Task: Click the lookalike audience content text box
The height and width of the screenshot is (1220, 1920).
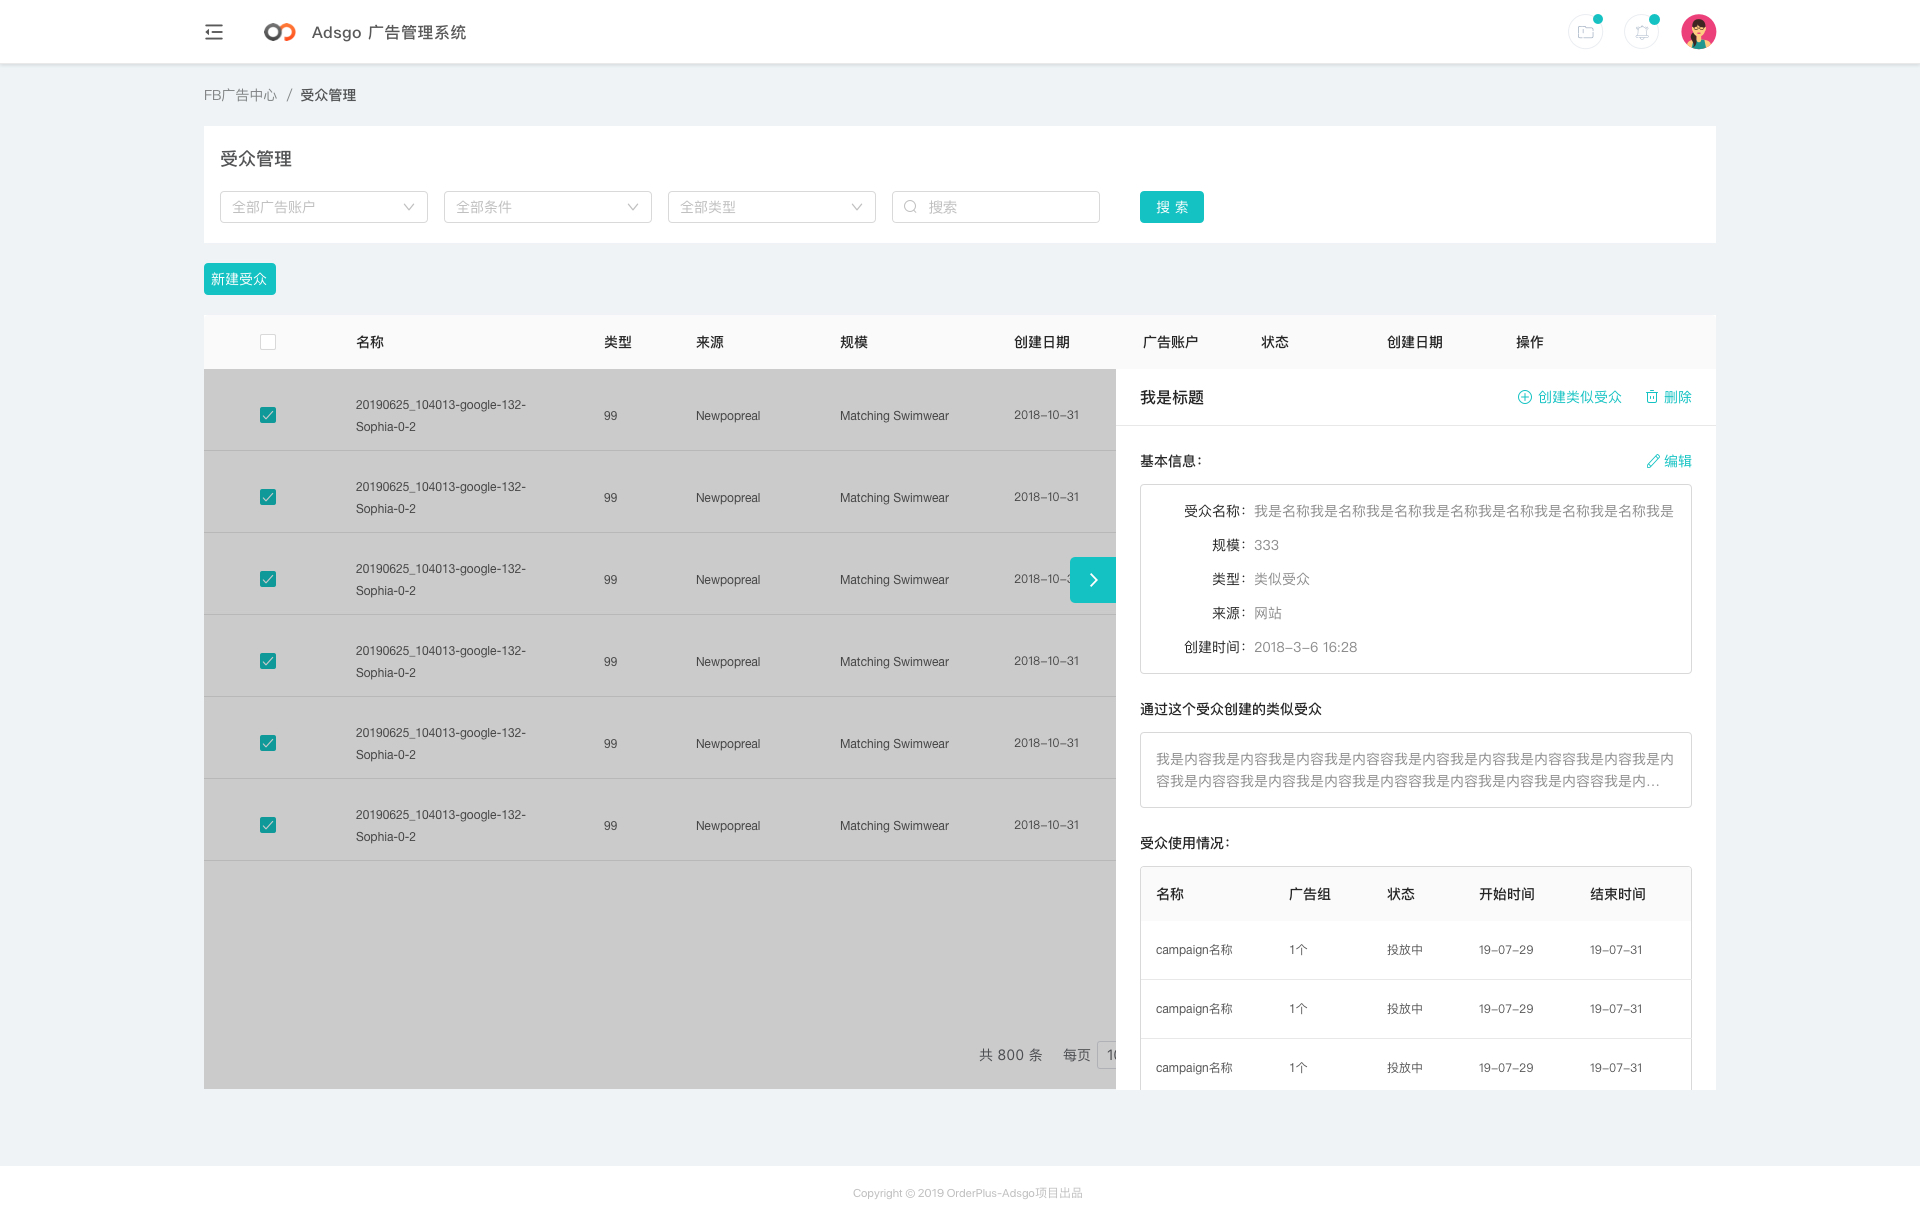Action: [x=1416, y=770]
